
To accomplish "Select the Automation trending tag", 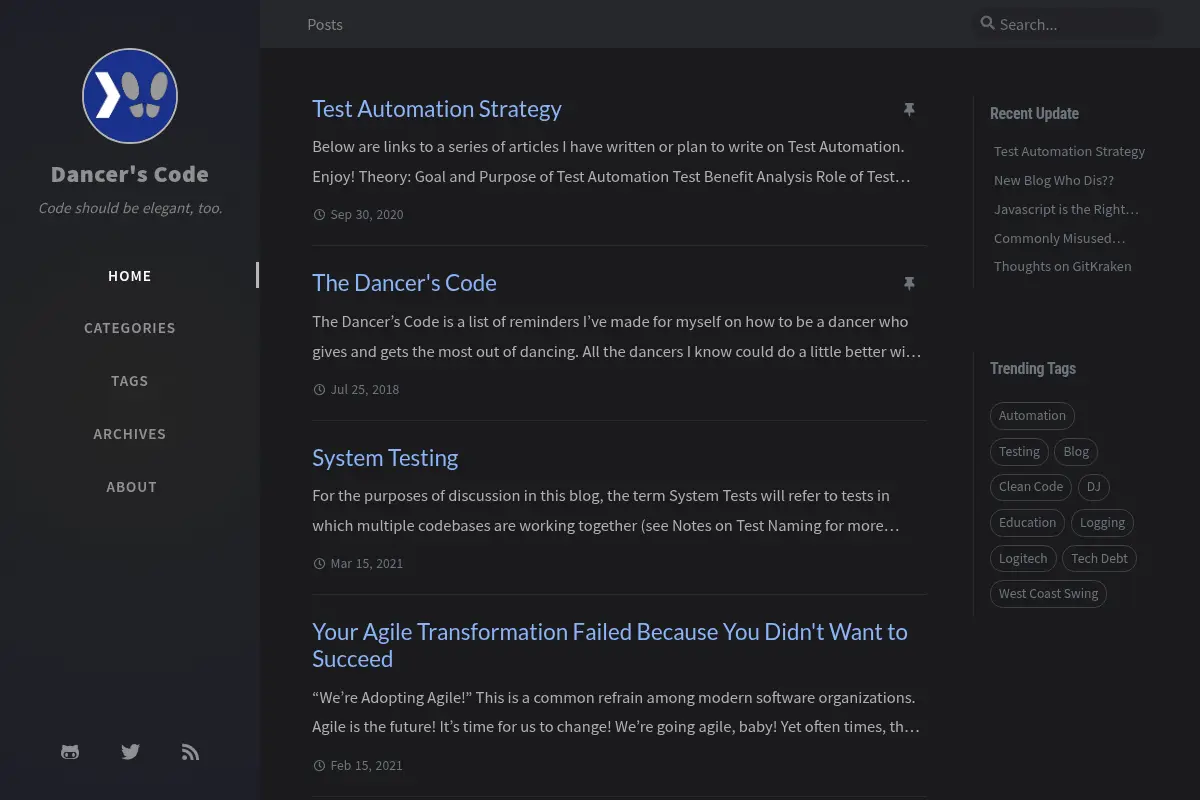I will coord(1032,416).
